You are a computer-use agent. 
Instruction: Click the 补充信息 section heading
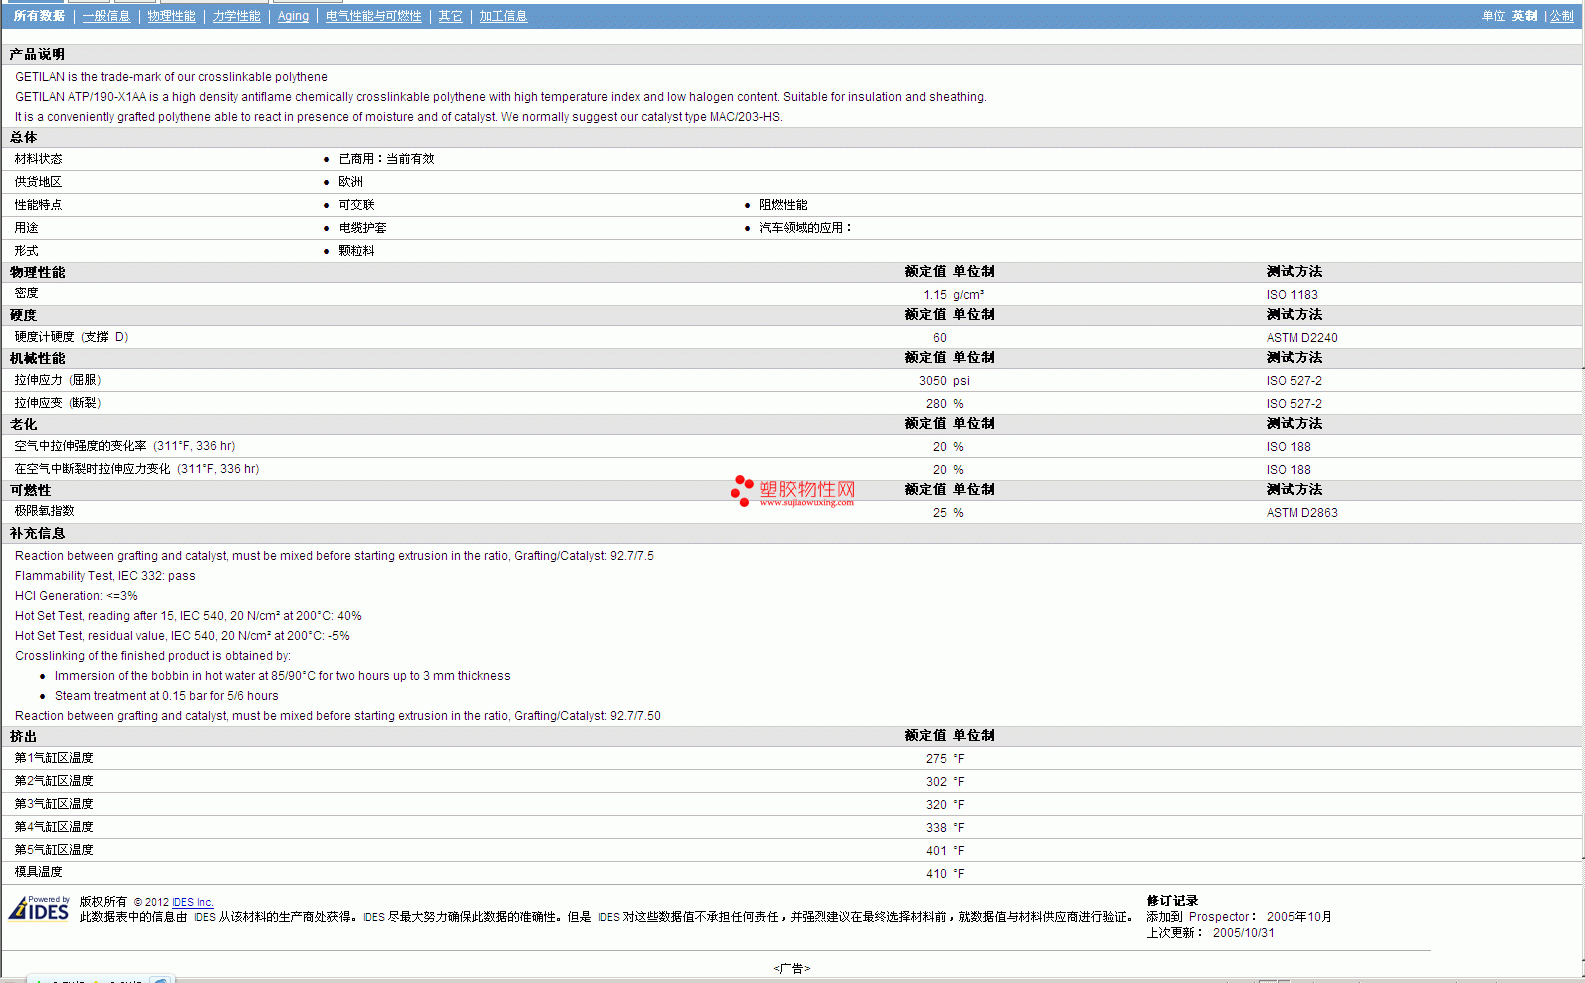[37, 534]
